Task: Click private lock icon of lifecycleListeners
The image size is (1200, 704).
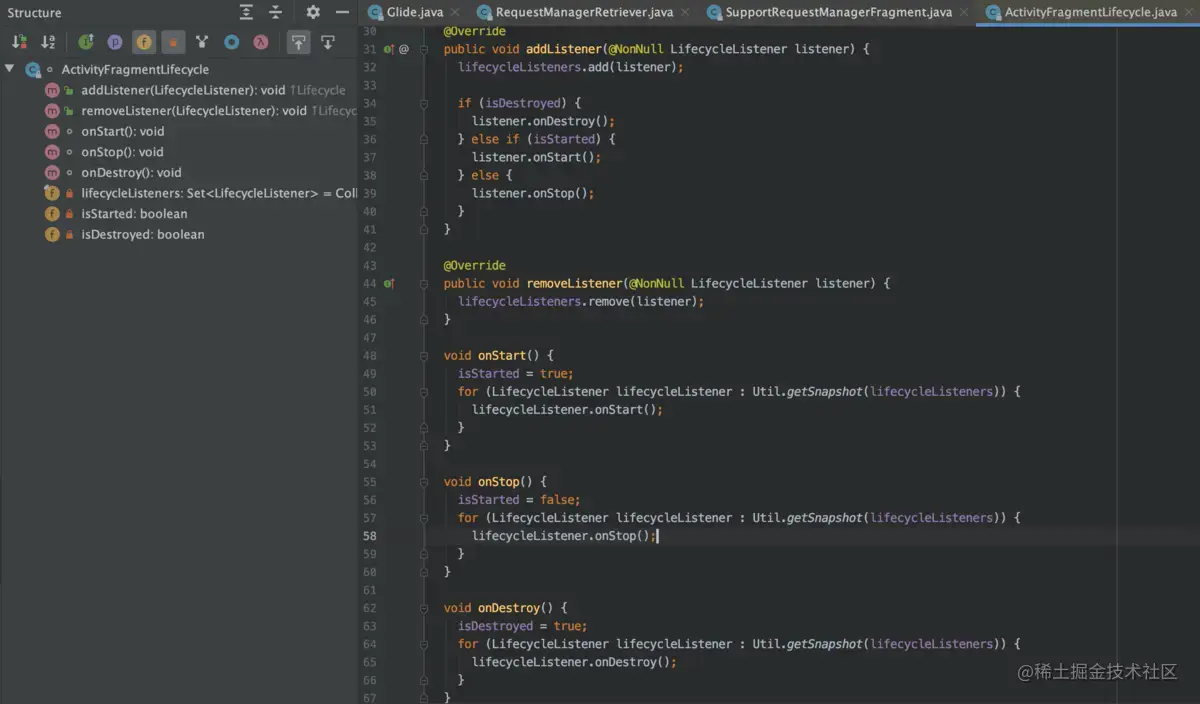Action: (x=69, y=193)
